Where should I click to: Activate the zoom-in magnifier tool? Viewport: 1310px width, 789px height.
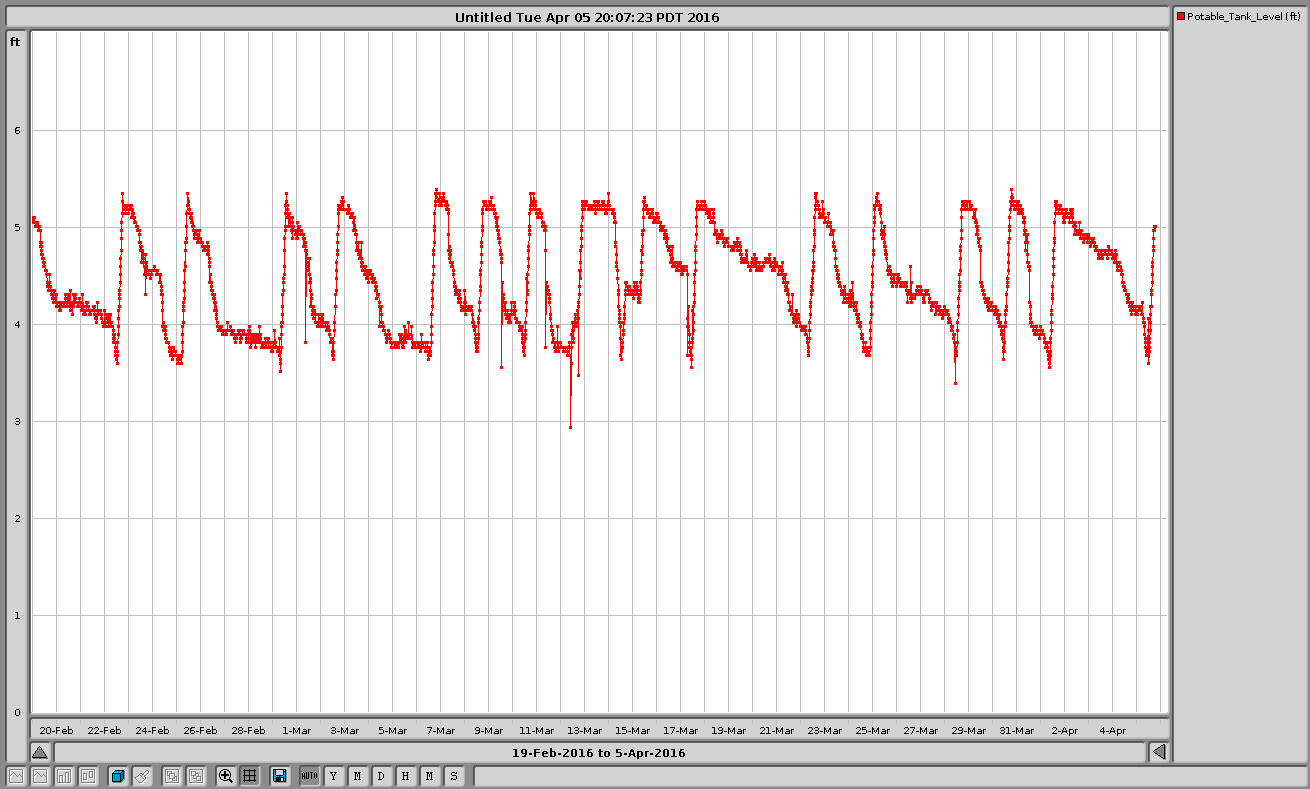[226, 776]
